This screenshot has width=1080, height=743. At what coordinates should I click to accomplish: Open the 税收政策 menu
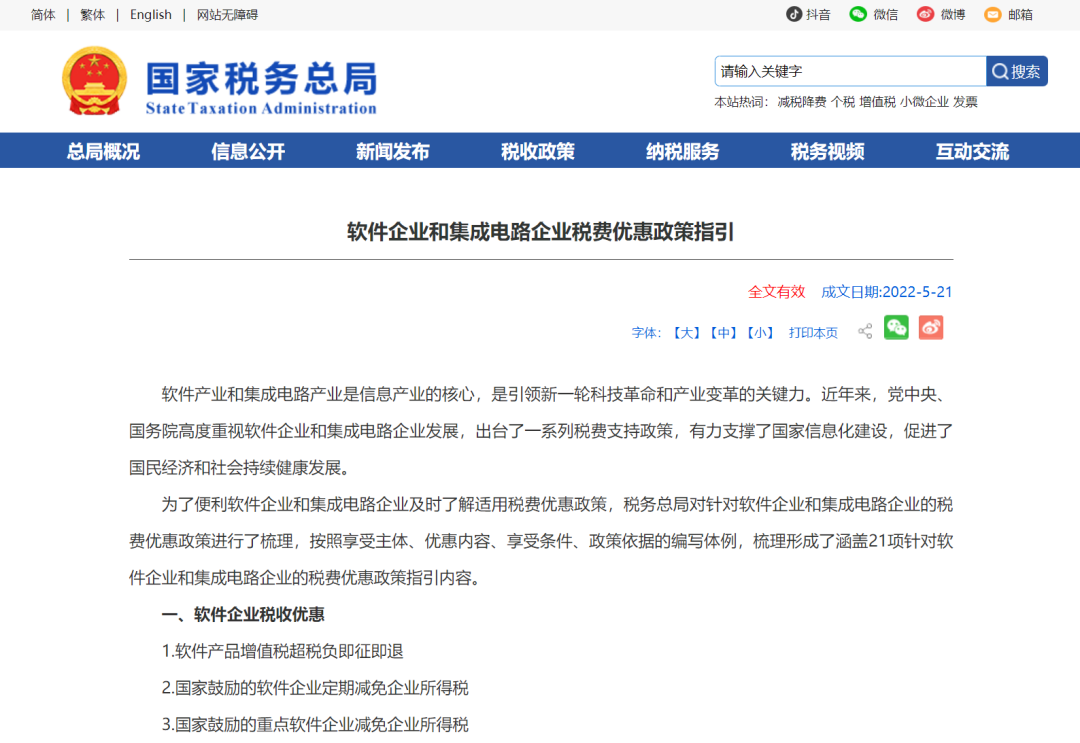click(538, 151)
